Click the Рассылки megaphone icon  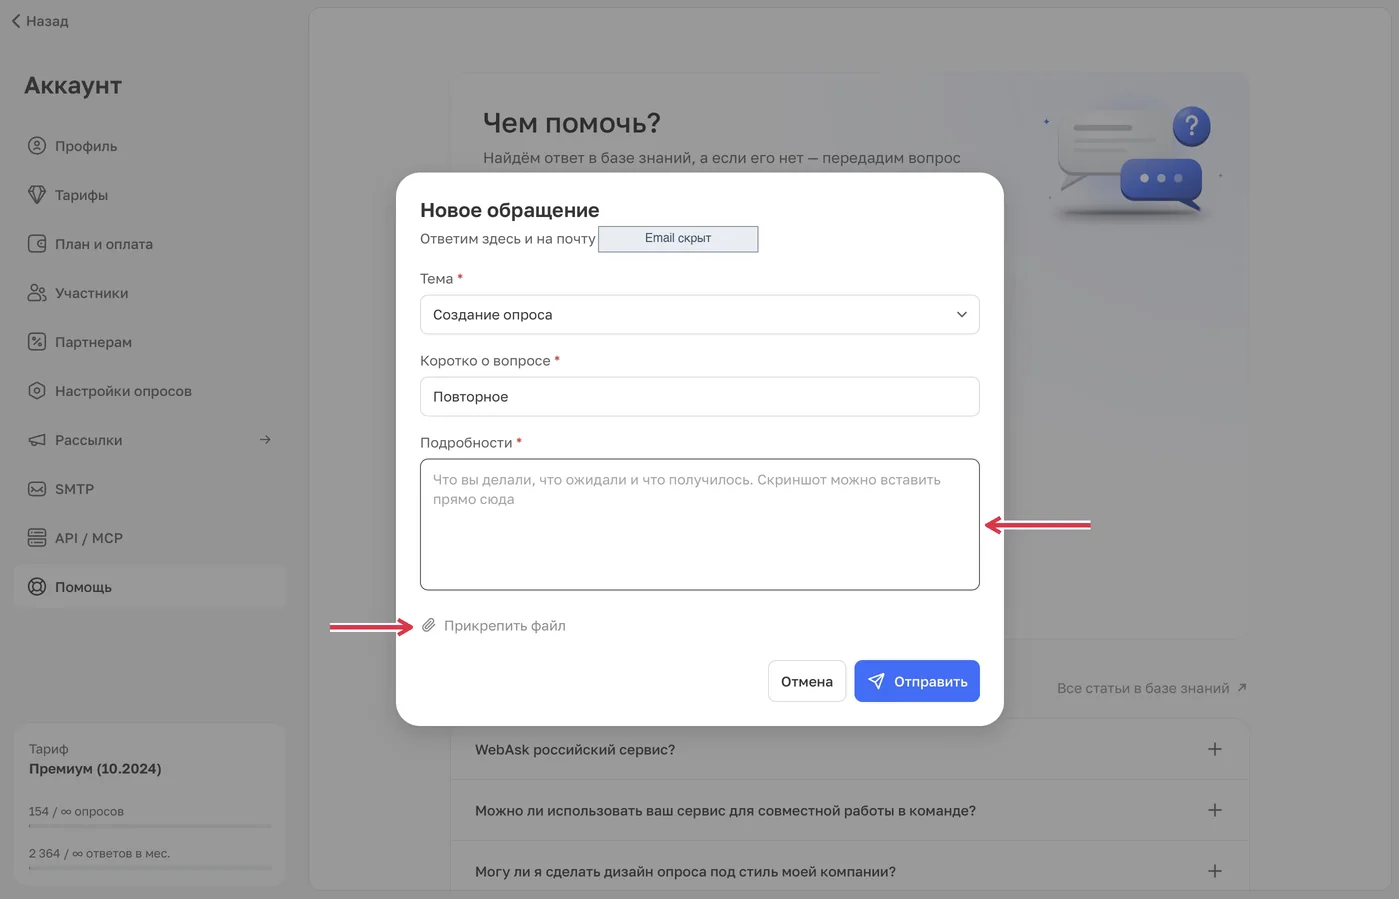[37, 440]
